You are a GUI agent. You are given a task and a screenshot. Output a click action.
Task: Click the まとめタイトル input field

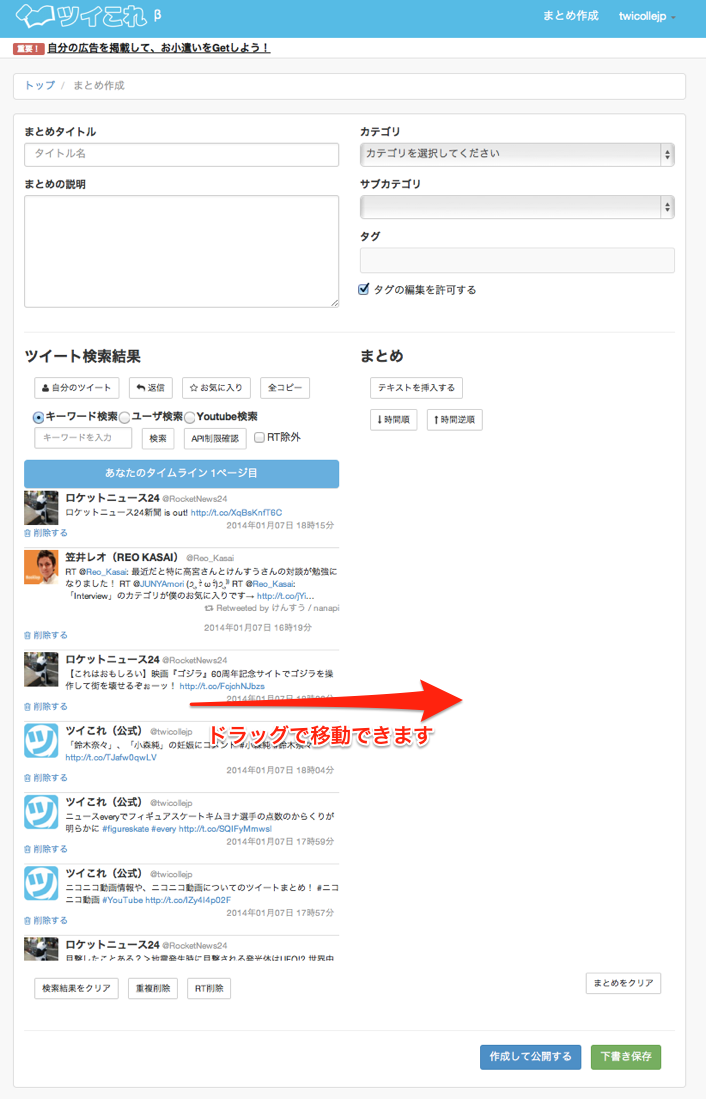pyautogui.click(x=181, y=154)
